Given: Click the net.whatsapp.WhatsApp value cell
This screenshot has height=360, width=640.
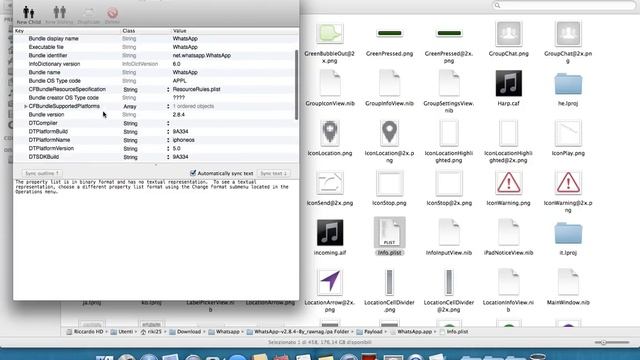Looking at the screenshot, I should 202,56.
